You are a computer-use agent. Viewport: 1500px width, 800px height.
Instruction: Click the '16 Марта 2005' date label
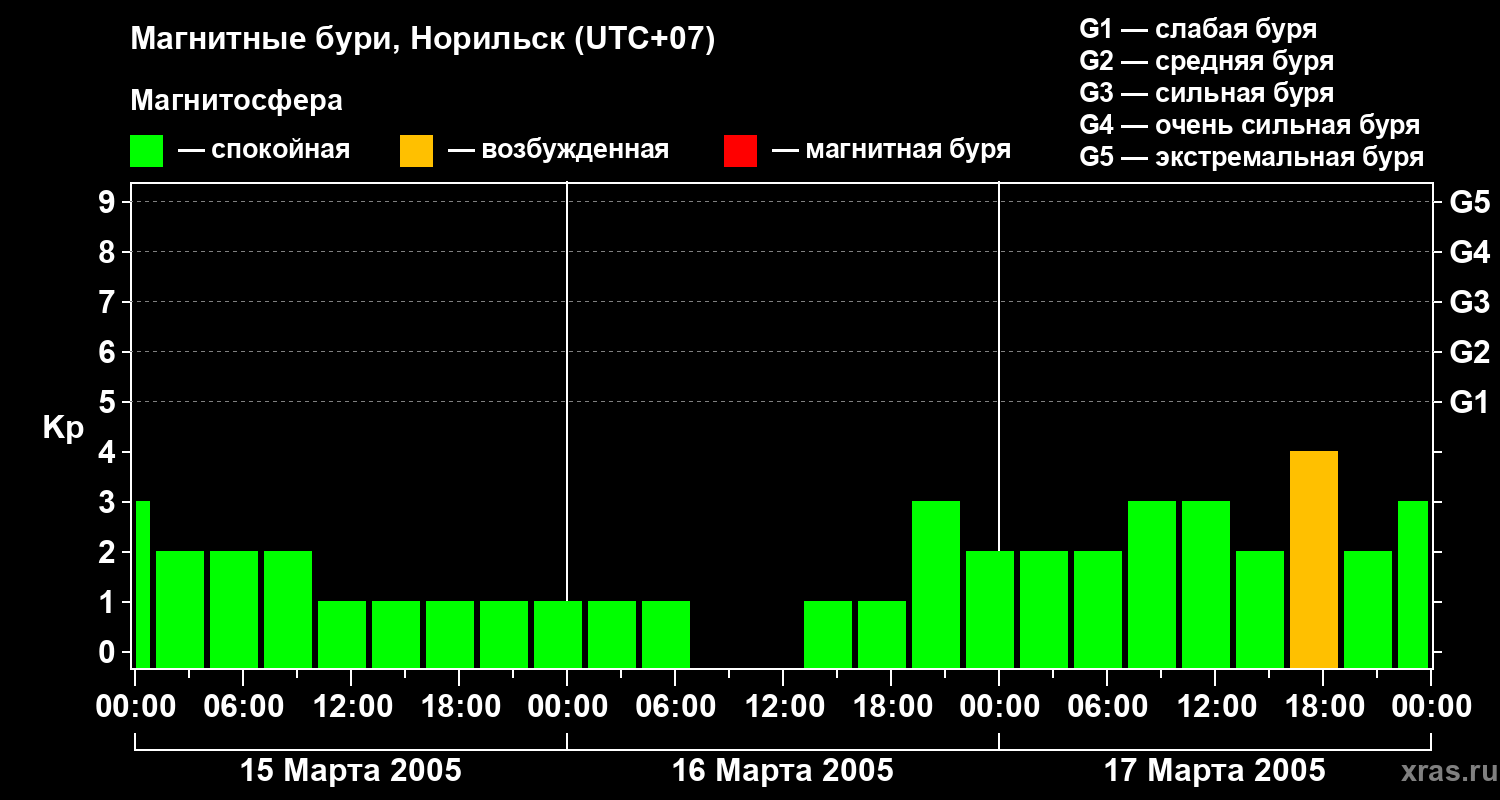point(783,770)
